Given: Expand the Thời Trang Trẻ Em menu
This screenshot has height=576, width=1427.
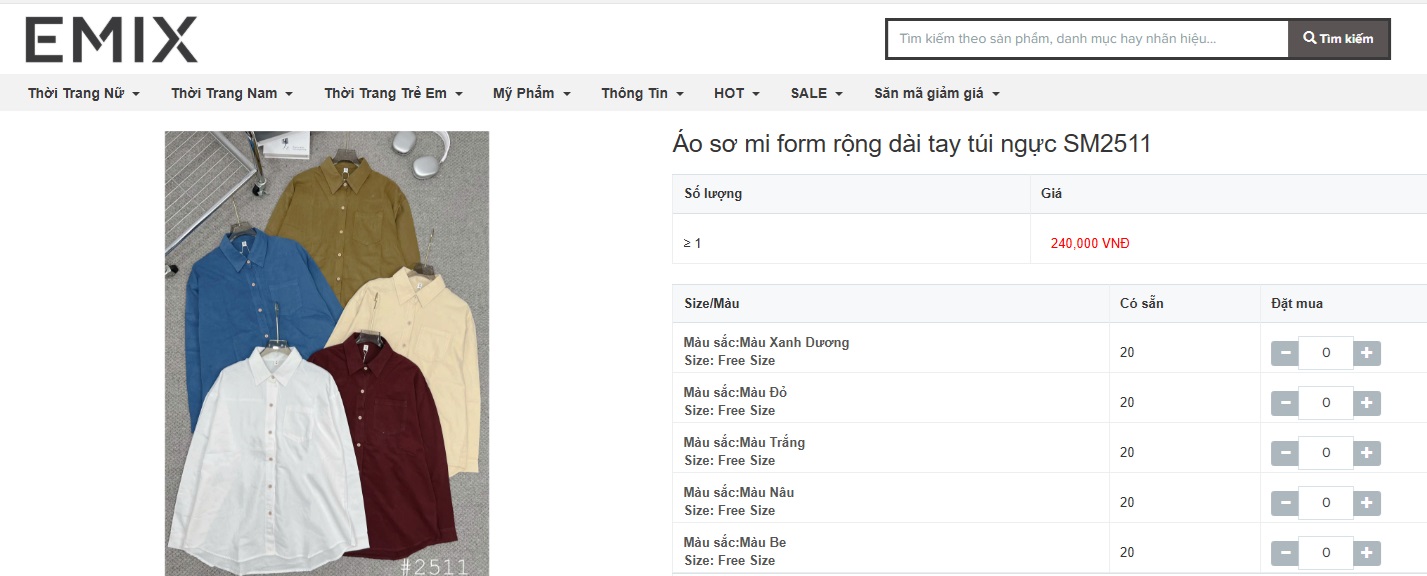Looking at the screenshot, I should tap(393, 93).
